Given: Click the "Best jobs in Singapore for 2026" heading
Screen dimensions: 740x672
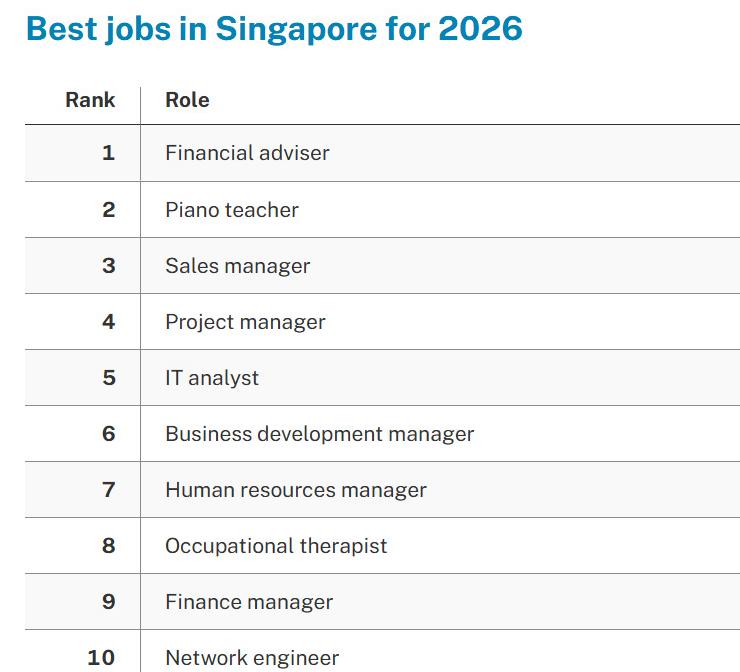Looking at the screenshot, I should point(274,28).
